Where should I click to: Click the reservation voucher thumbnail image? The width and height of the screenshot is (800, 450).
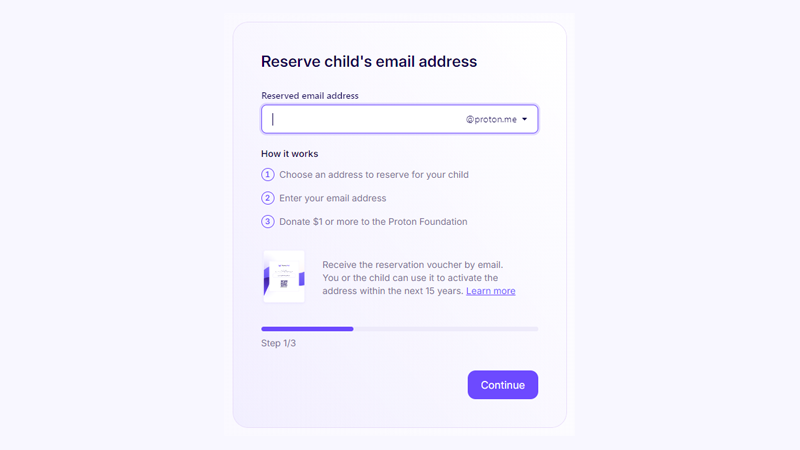click(x=283, y=276)
